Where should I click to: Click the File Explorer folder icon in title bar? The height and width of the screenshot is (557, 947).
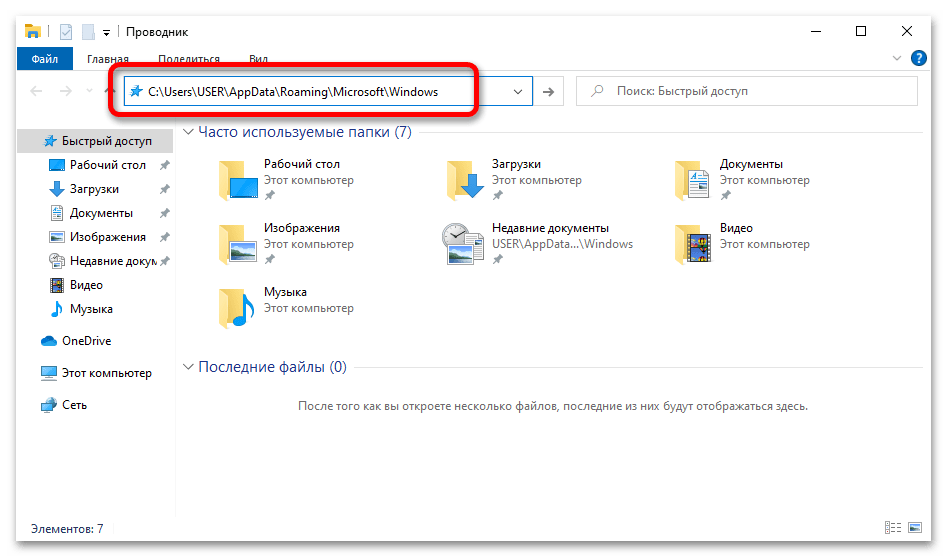click(33, 31)
